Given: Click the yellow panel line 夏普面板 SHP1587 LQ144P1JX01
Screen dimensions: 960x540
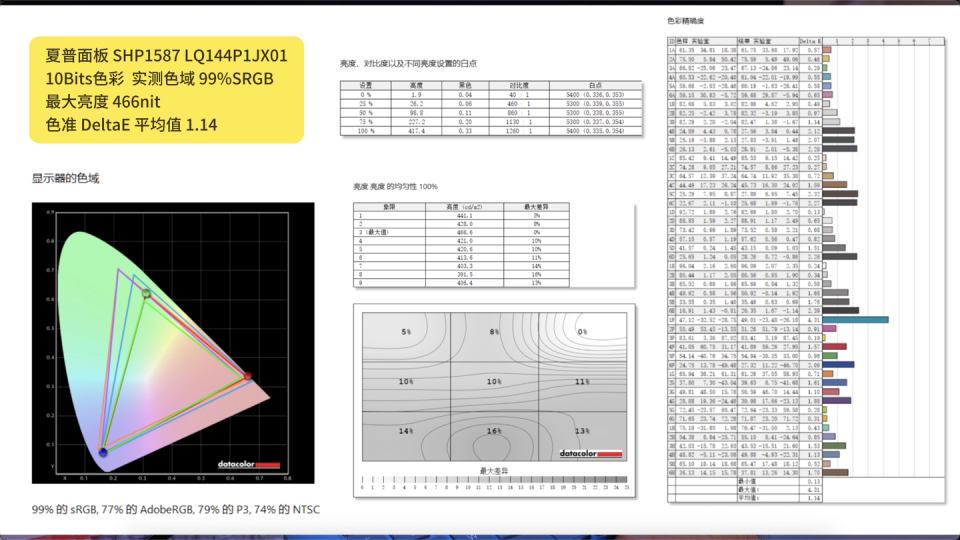Looking at the screenshot, I should [166, 56].
